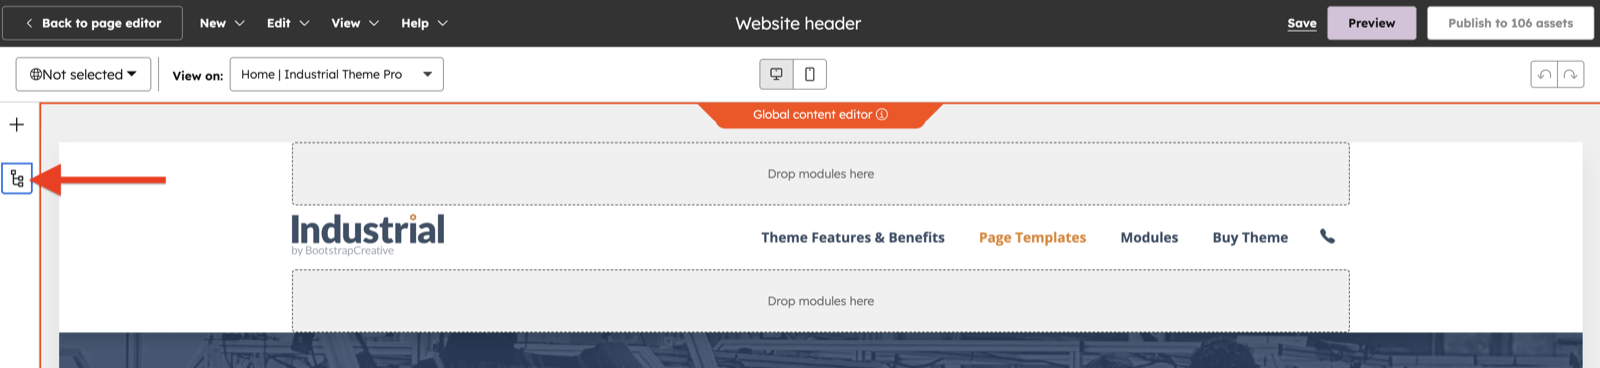1600x368 pixels.
Task: Save the website header
Action: point(1302,23)
